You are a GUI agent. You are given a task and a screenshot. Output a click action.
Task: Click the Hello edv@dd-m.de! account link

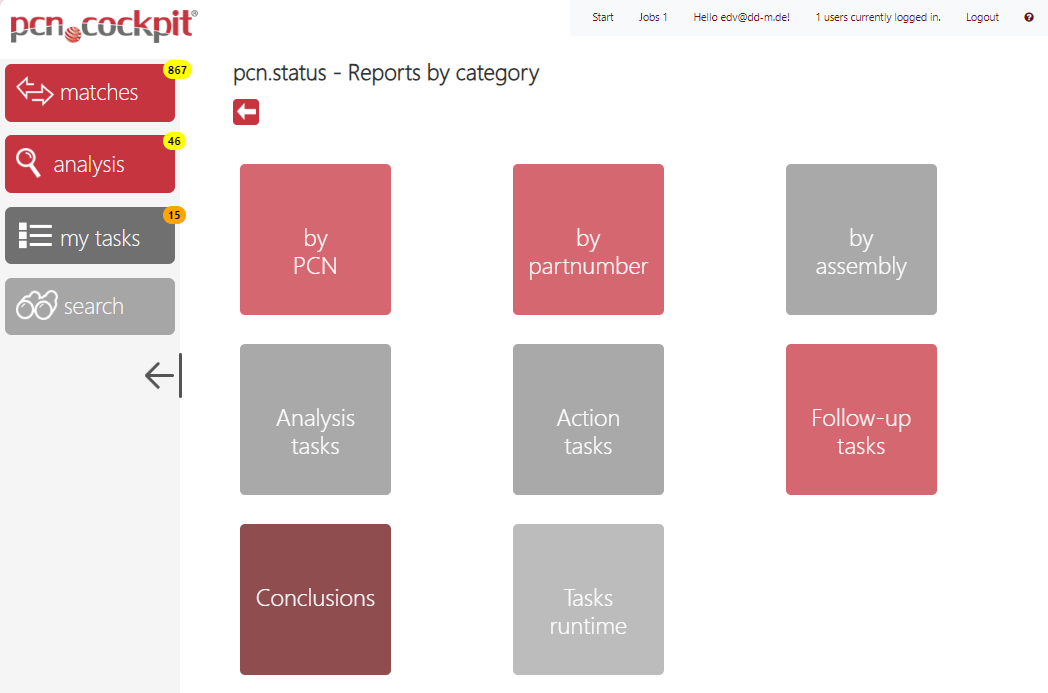click(x=741, y=17)
